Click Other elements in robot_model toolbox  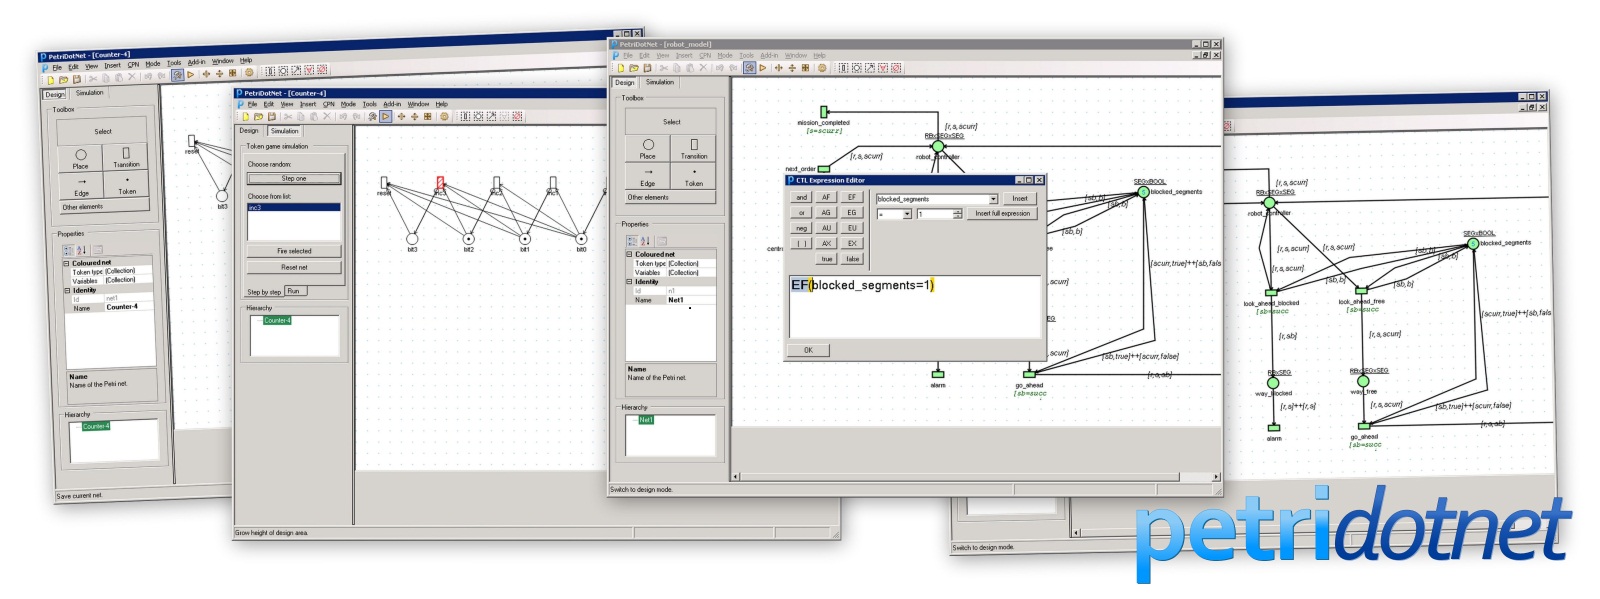click(671, 198)
